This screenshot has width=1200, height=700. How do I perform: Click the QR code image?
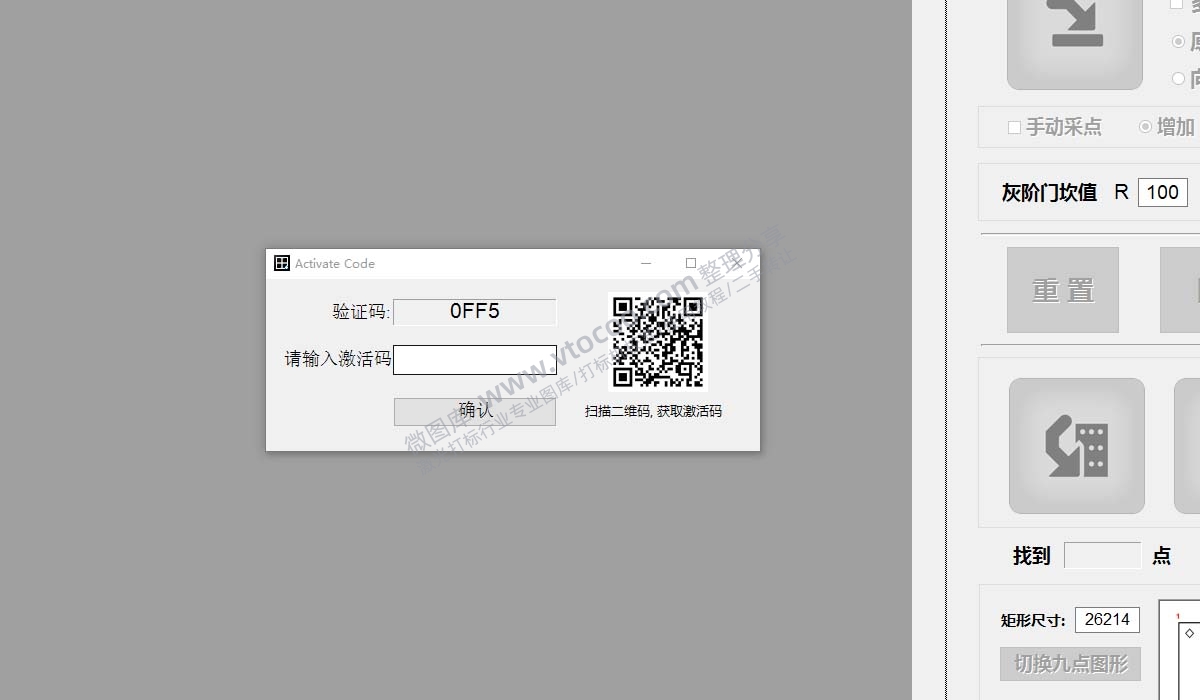click(657, 340)
